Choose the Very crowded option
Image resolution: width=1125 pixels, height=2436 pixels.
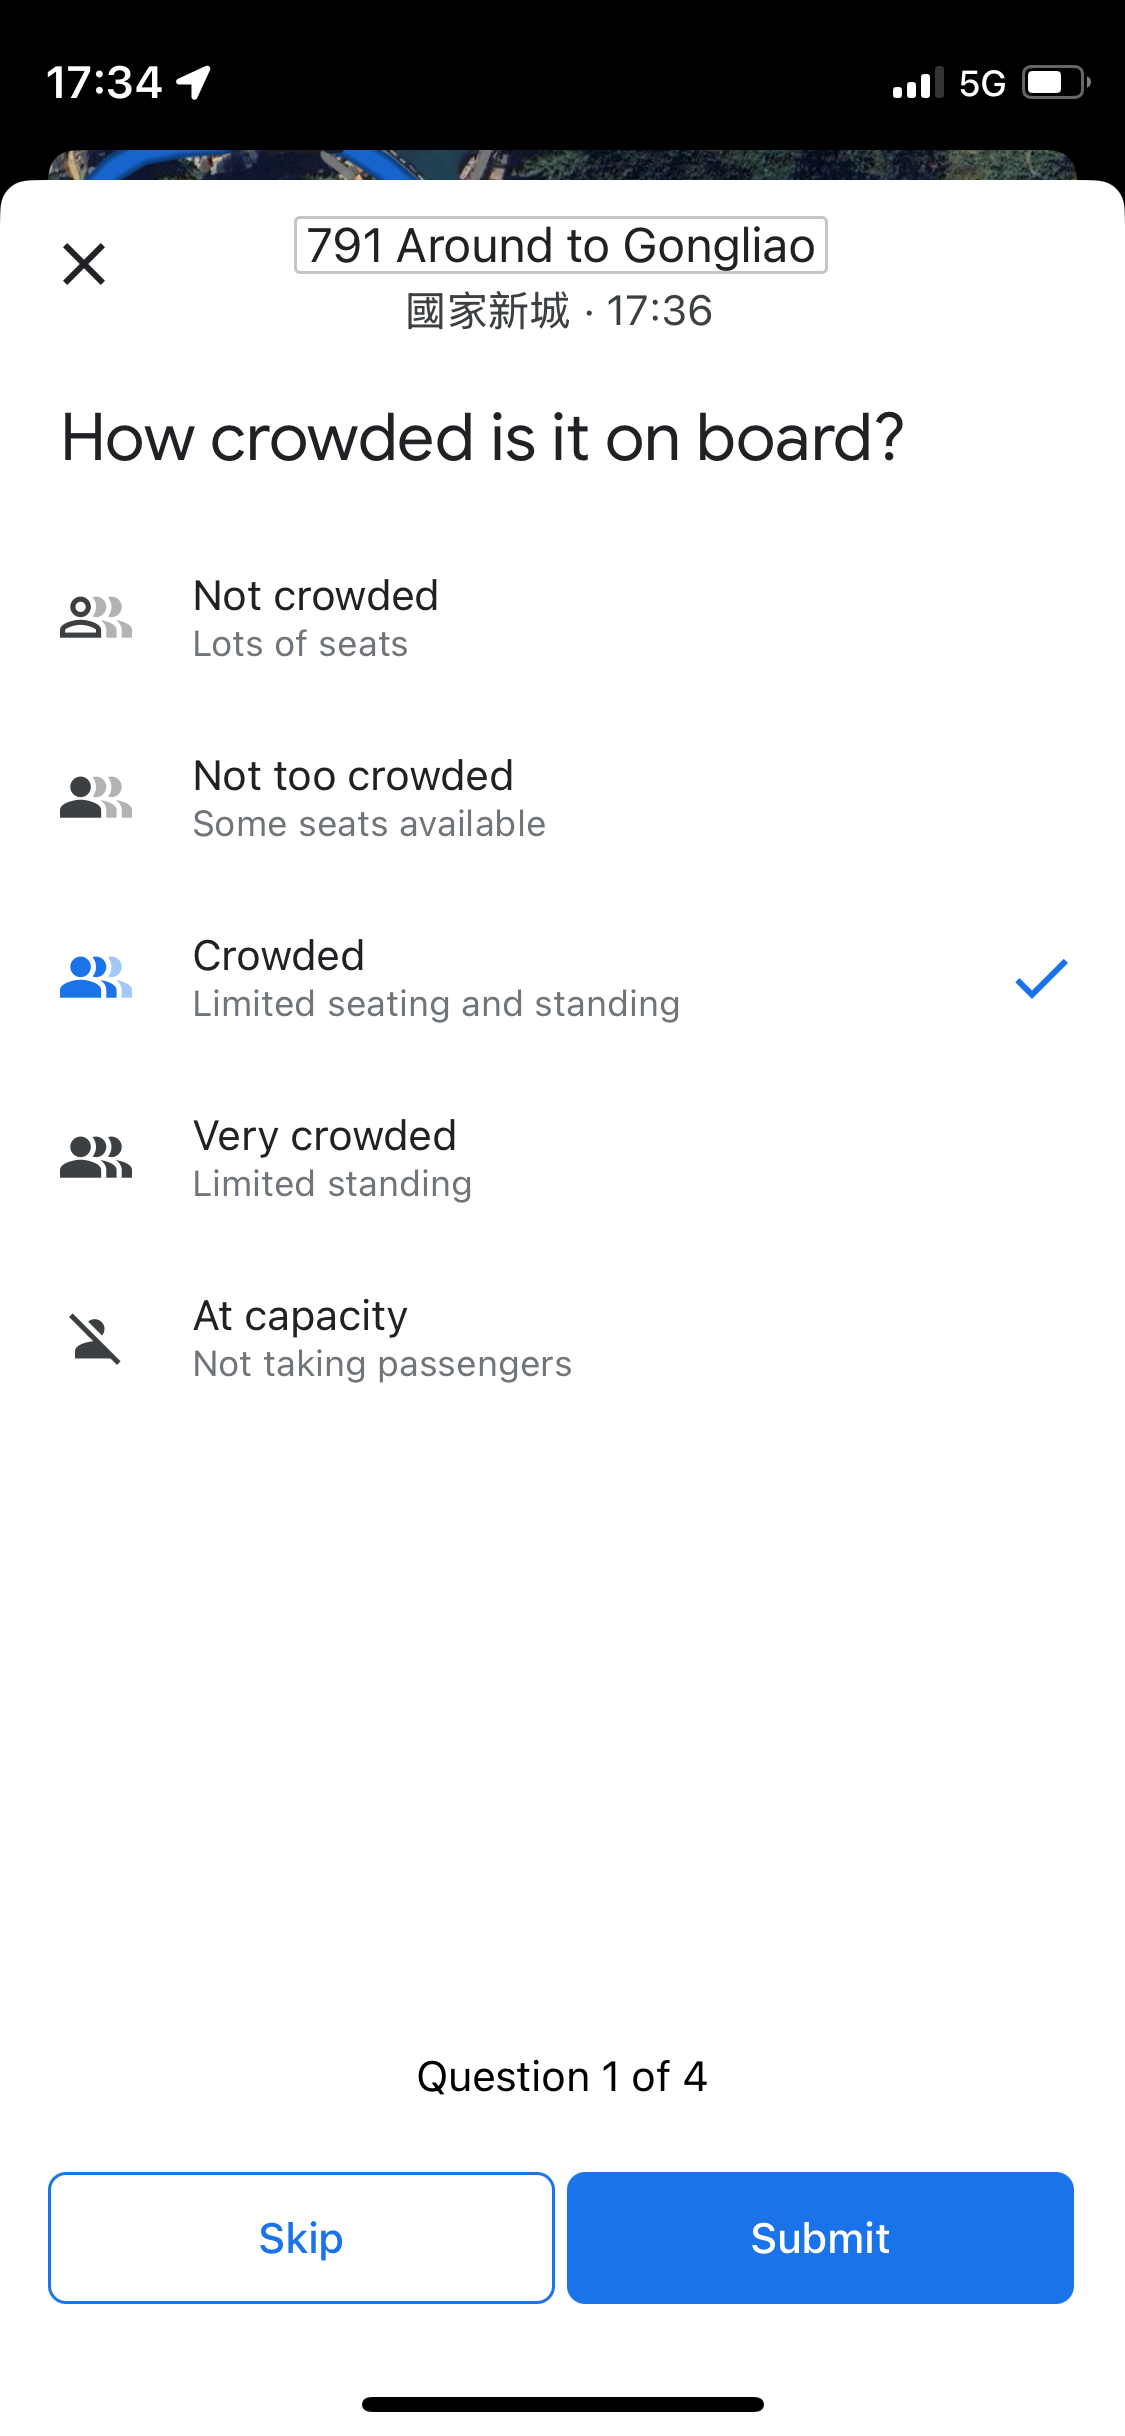[562, 1158]
